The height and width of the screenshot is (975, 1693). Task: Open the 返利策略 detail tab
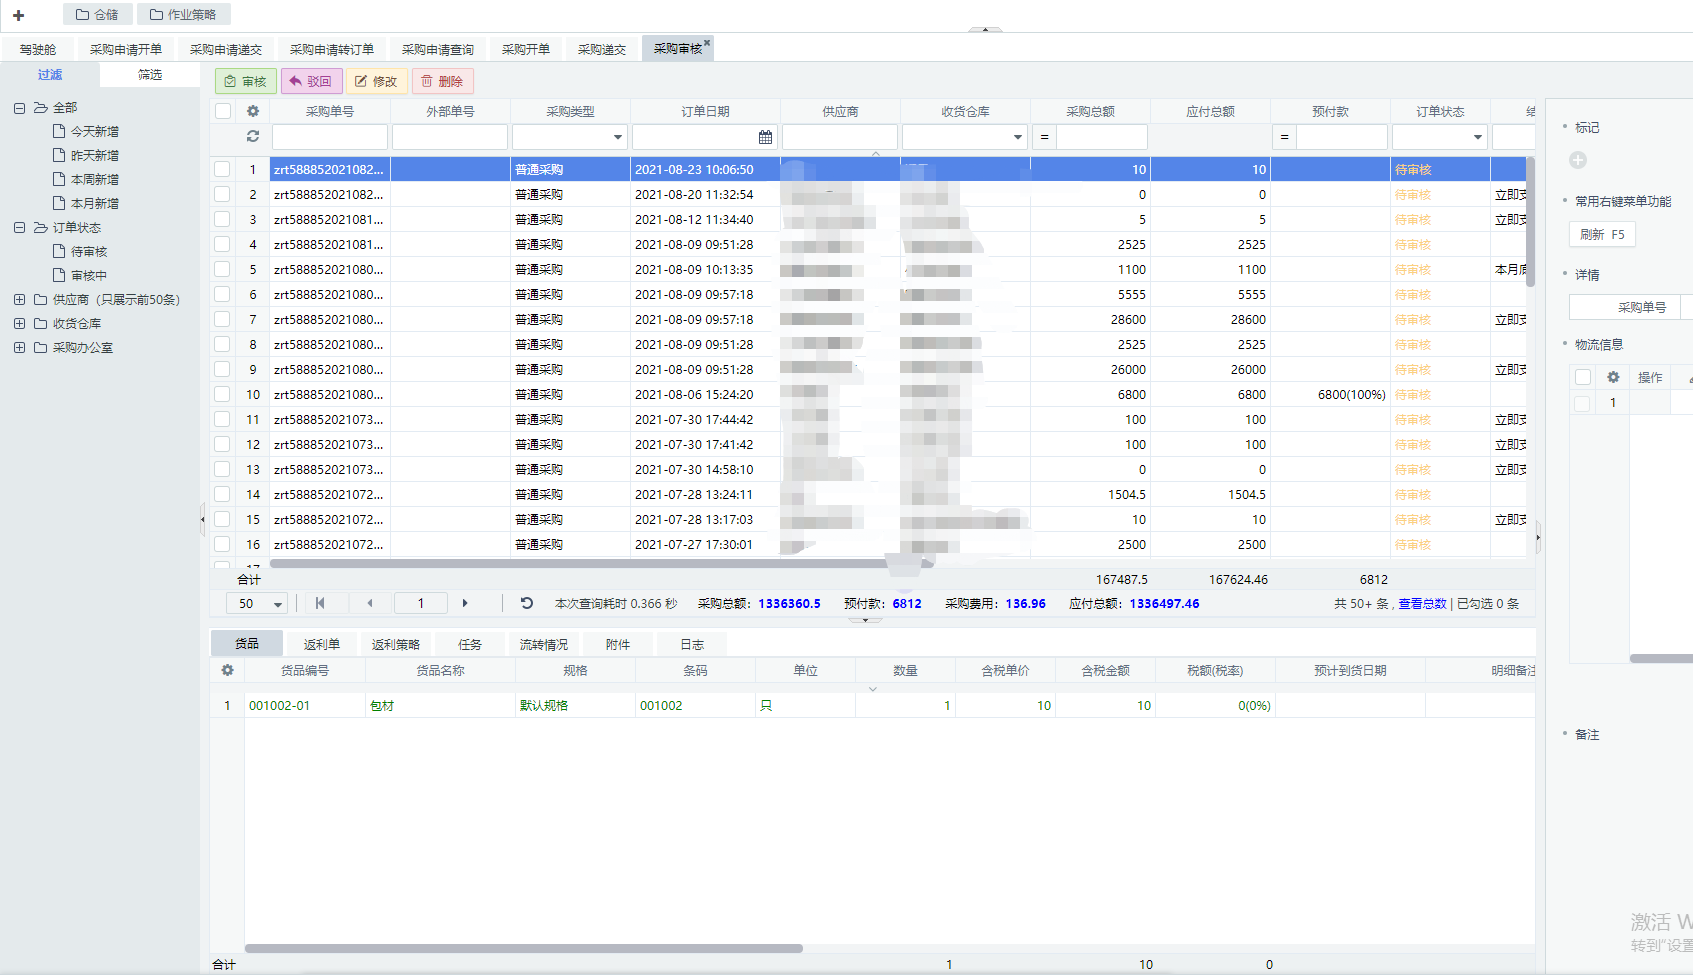click(x=395, y=645)
